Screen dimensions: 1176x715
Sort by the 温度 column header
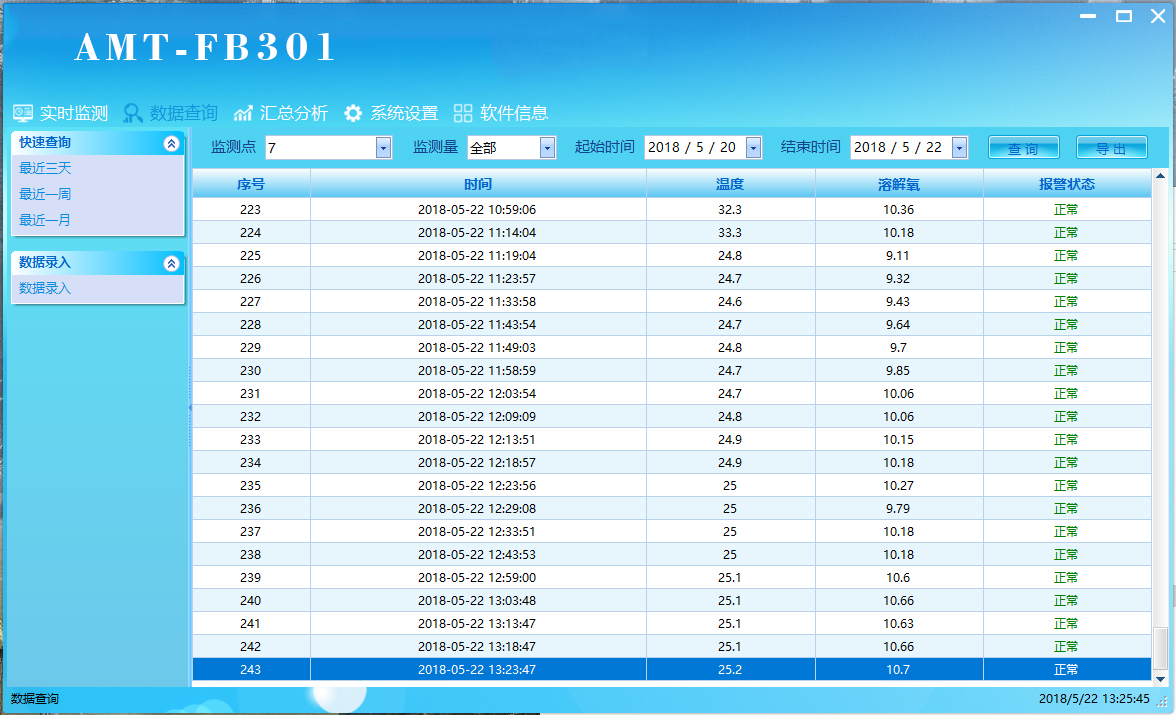pyautogui.click(x=730, y=184)
